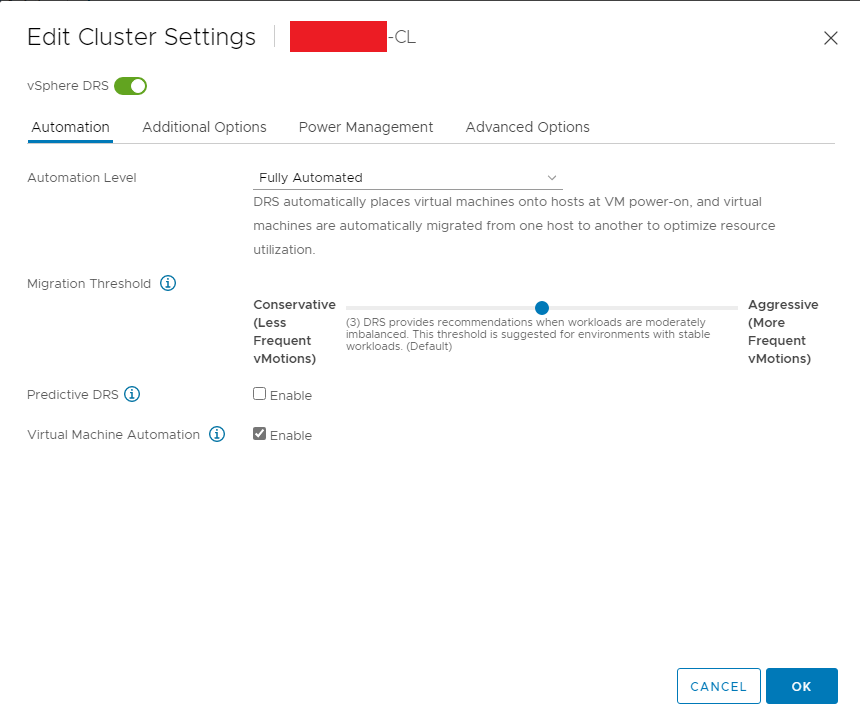Image resolution: width=860 pixels, height=726 pixels.
Task: Click the Migration Threshold info icon
Action: pos(168,283)
